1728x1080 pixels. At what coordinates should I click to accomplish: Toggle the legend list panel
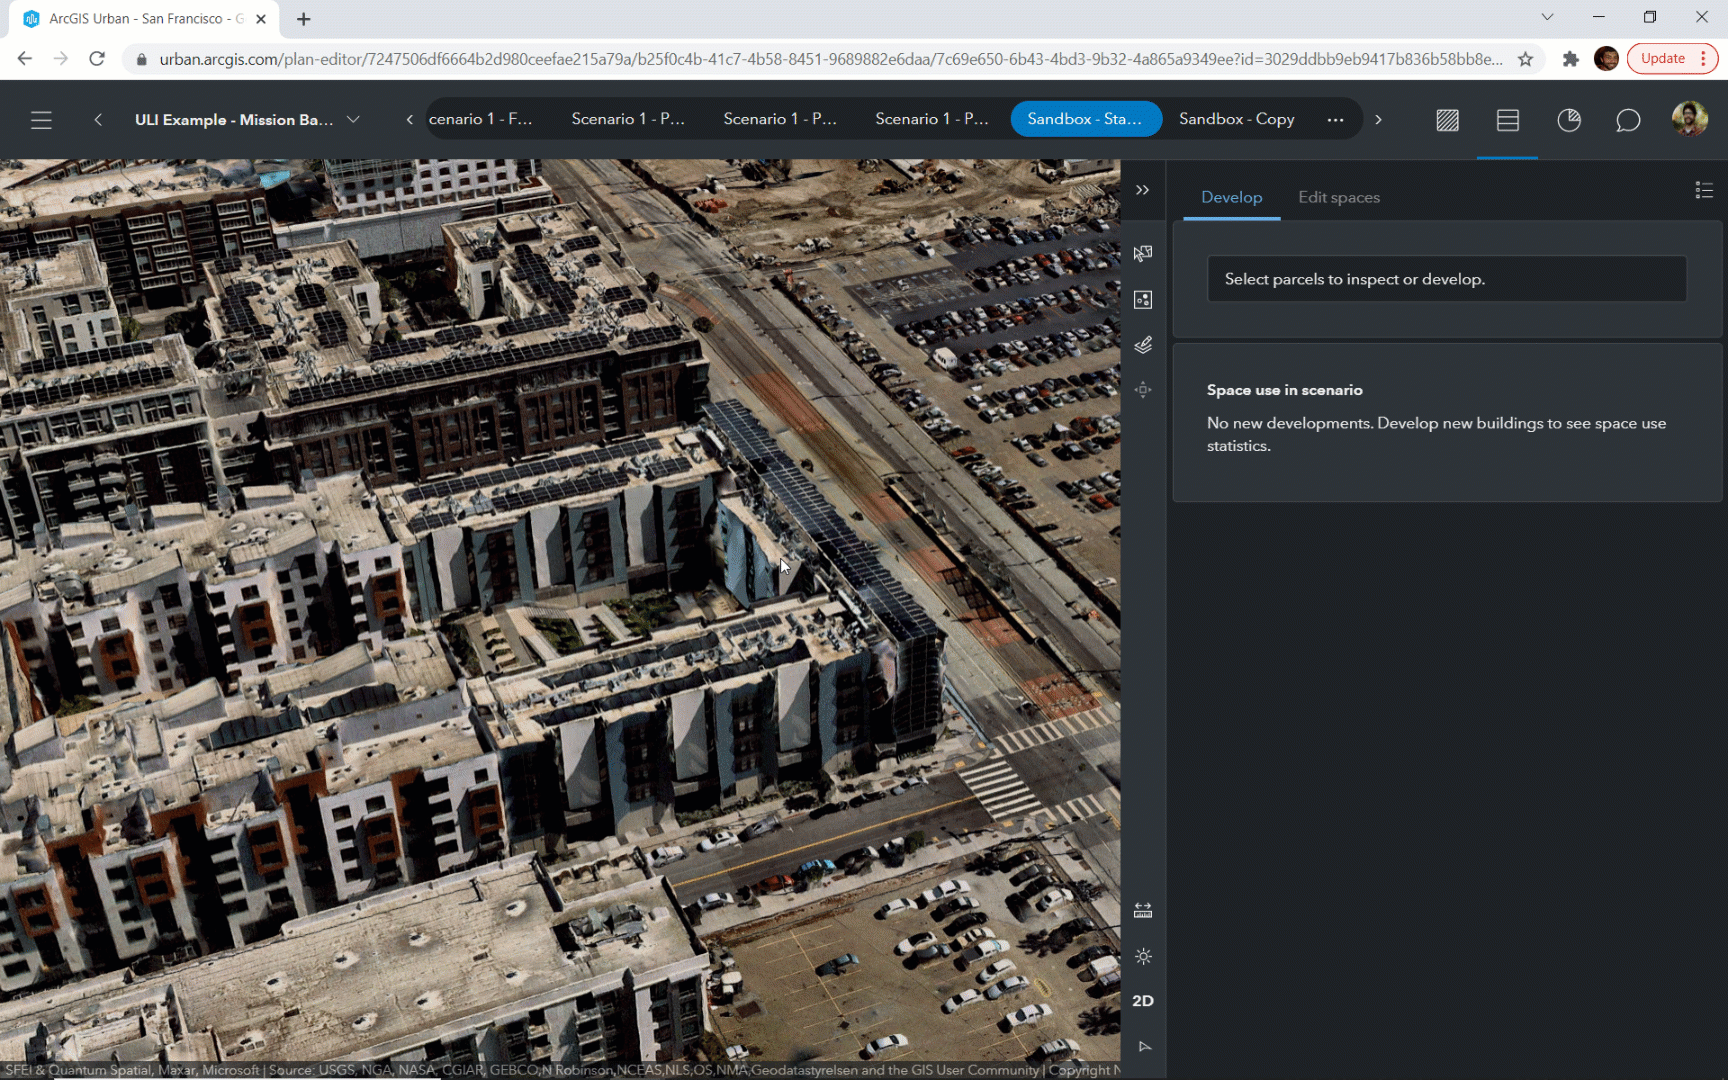point(1704,190)
